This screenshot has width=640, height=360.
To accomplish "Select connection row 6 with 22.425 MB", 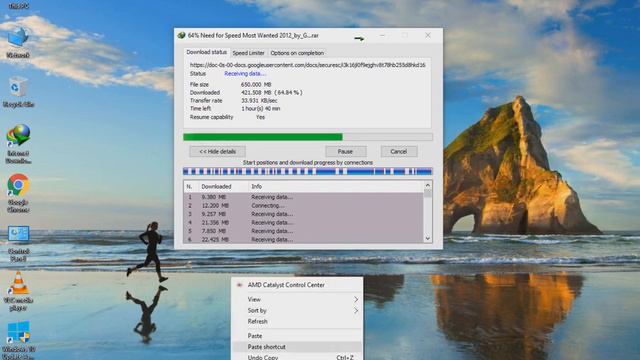I will (x=304, y=239).
